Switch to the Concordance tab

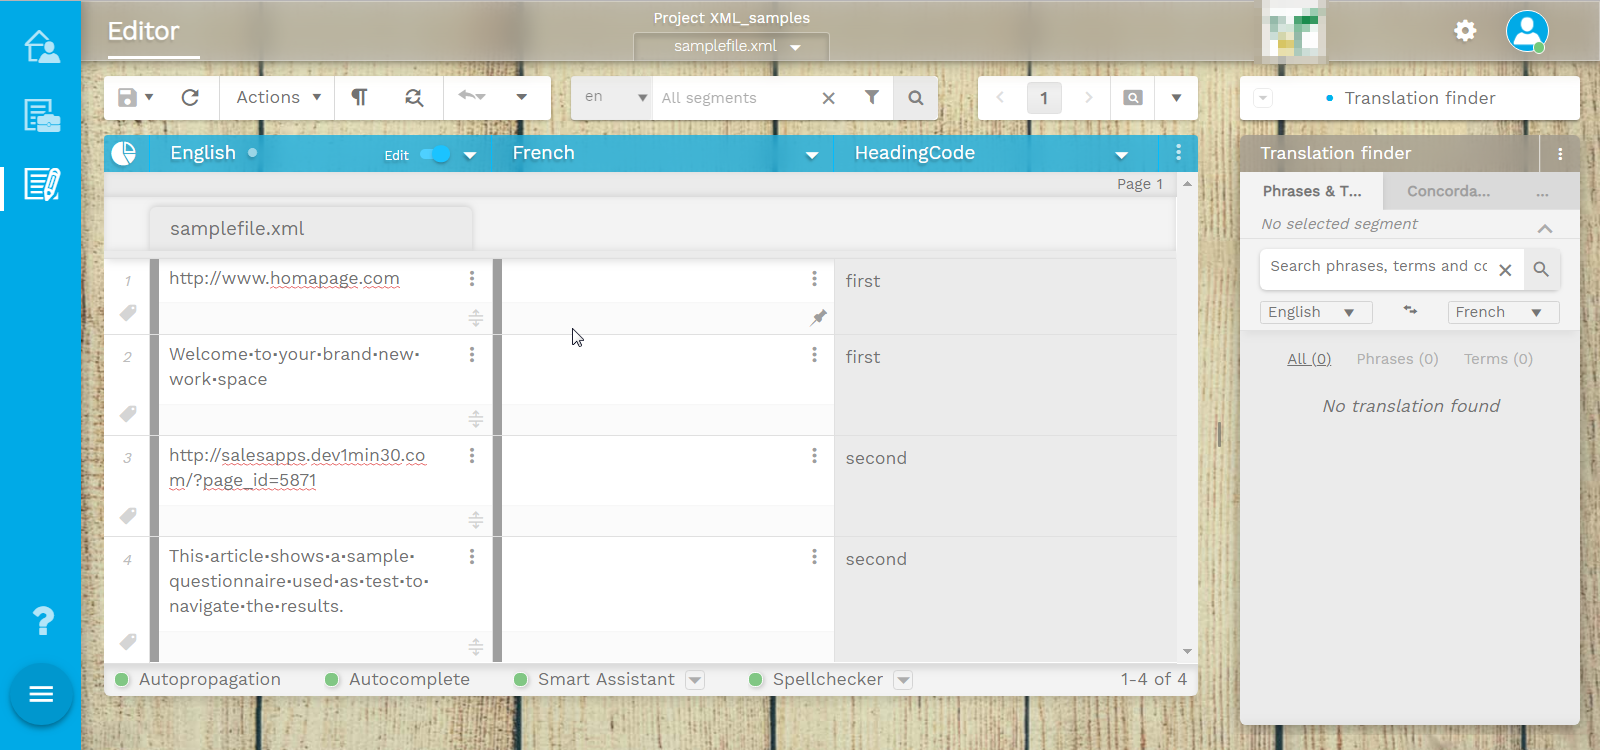click(1448, 191)
